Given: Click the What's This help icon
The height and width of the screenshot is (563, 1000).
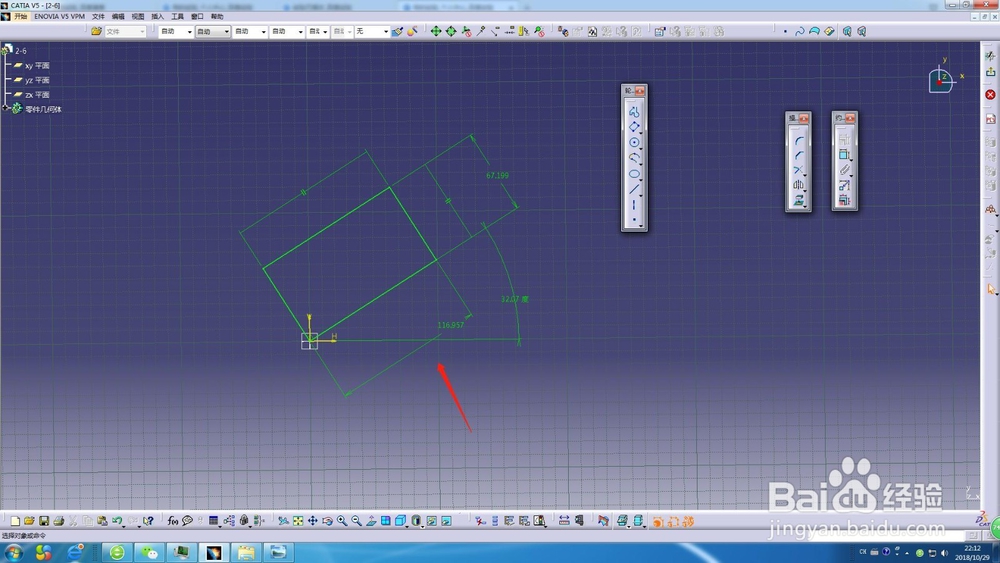Looking at the screenshot, I should (x=148, y=521).
